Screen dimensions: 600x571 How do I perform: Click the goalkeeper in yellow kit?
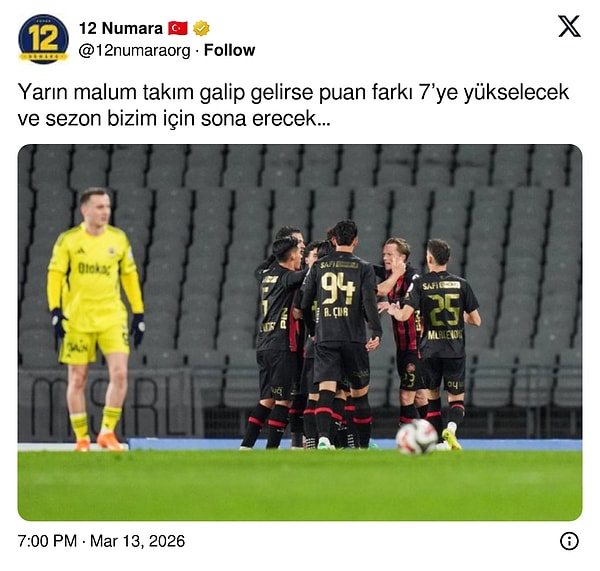(x=95, y=318)
